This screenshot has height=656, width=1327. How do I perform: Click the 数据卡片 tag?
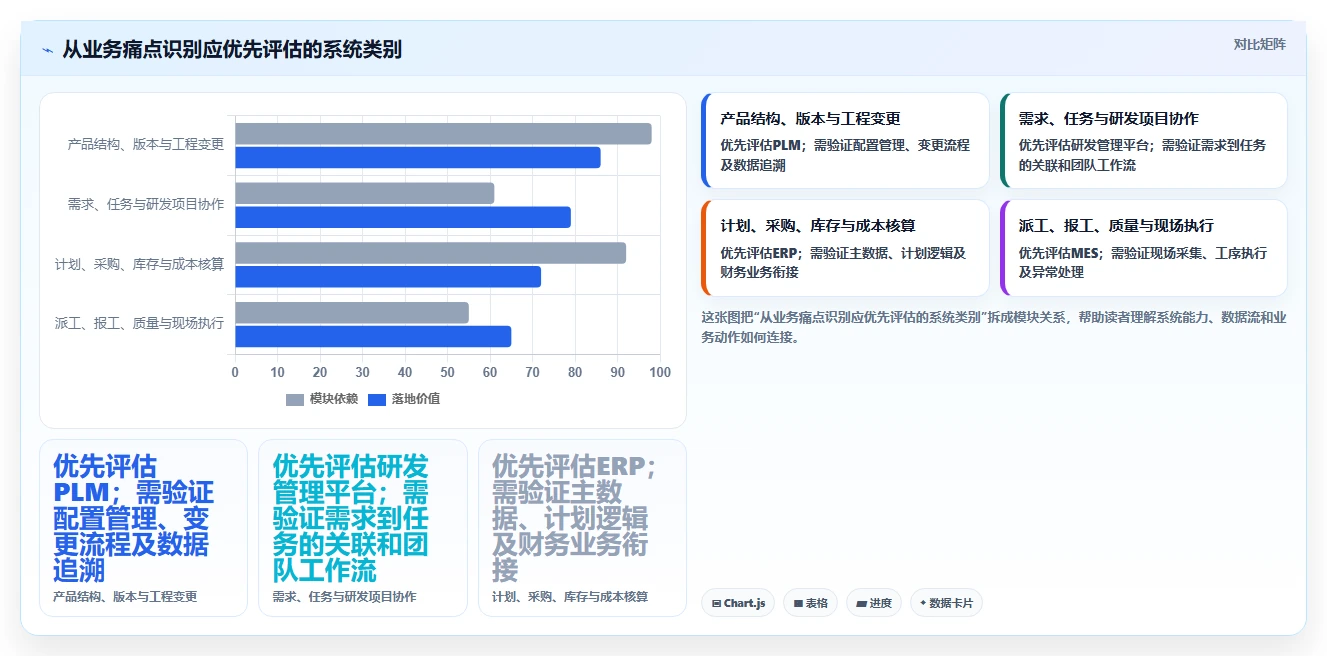(x=946, y=603)
